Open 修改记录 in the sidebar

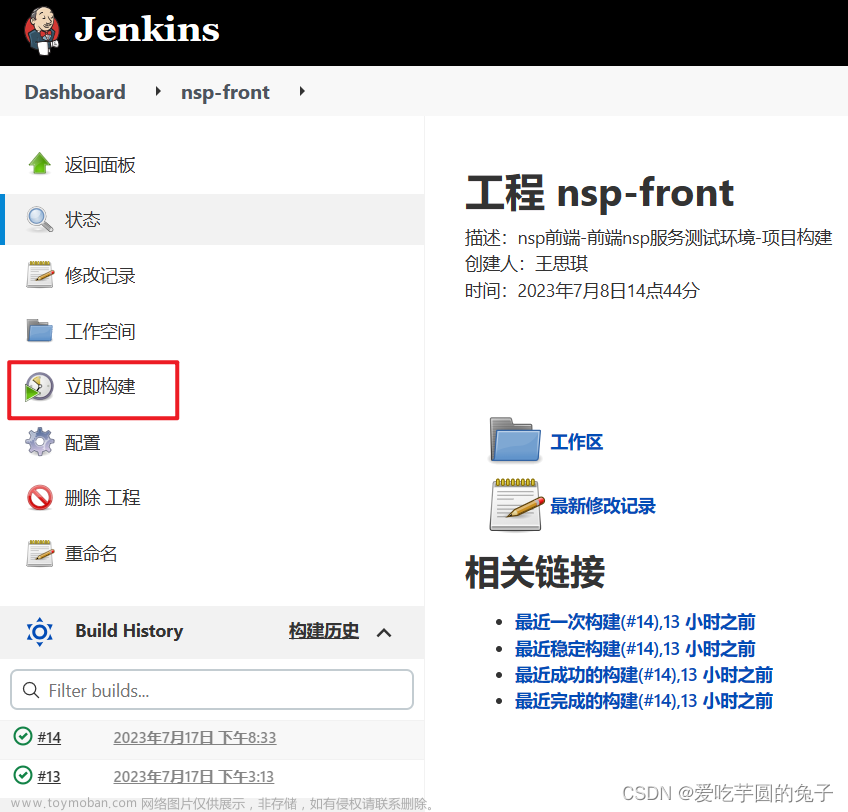[x=100, y=275]
